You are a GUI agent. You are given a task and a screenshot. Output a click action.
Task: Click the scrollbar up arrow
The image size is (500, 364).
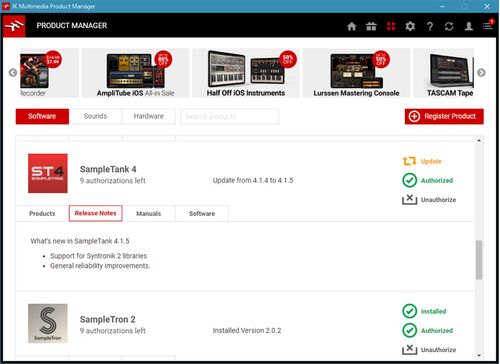pyautogui.click(x=479, y=140)
